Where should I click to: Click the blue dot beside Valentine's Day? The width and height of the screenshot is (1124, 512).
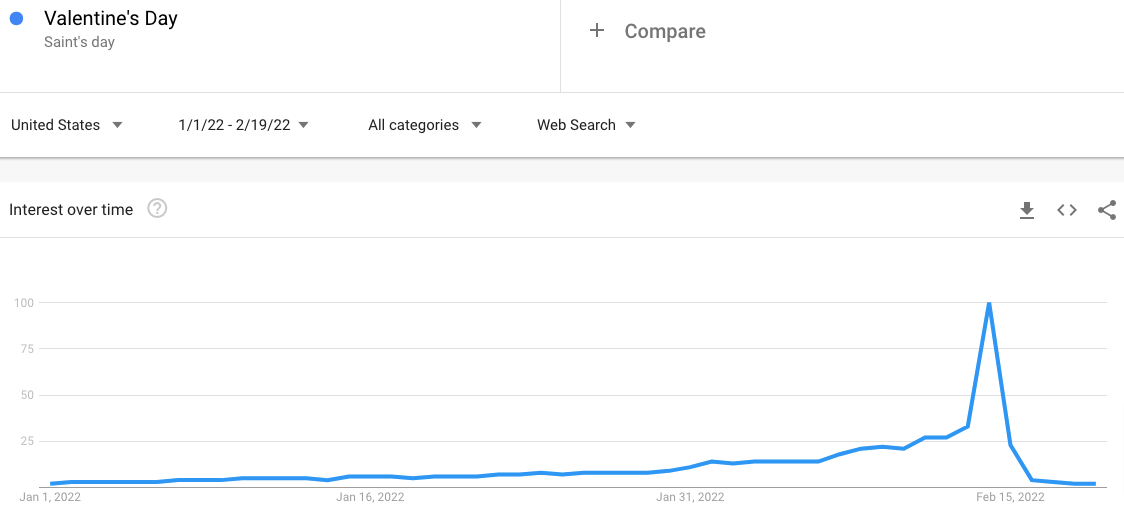point(16,19)
